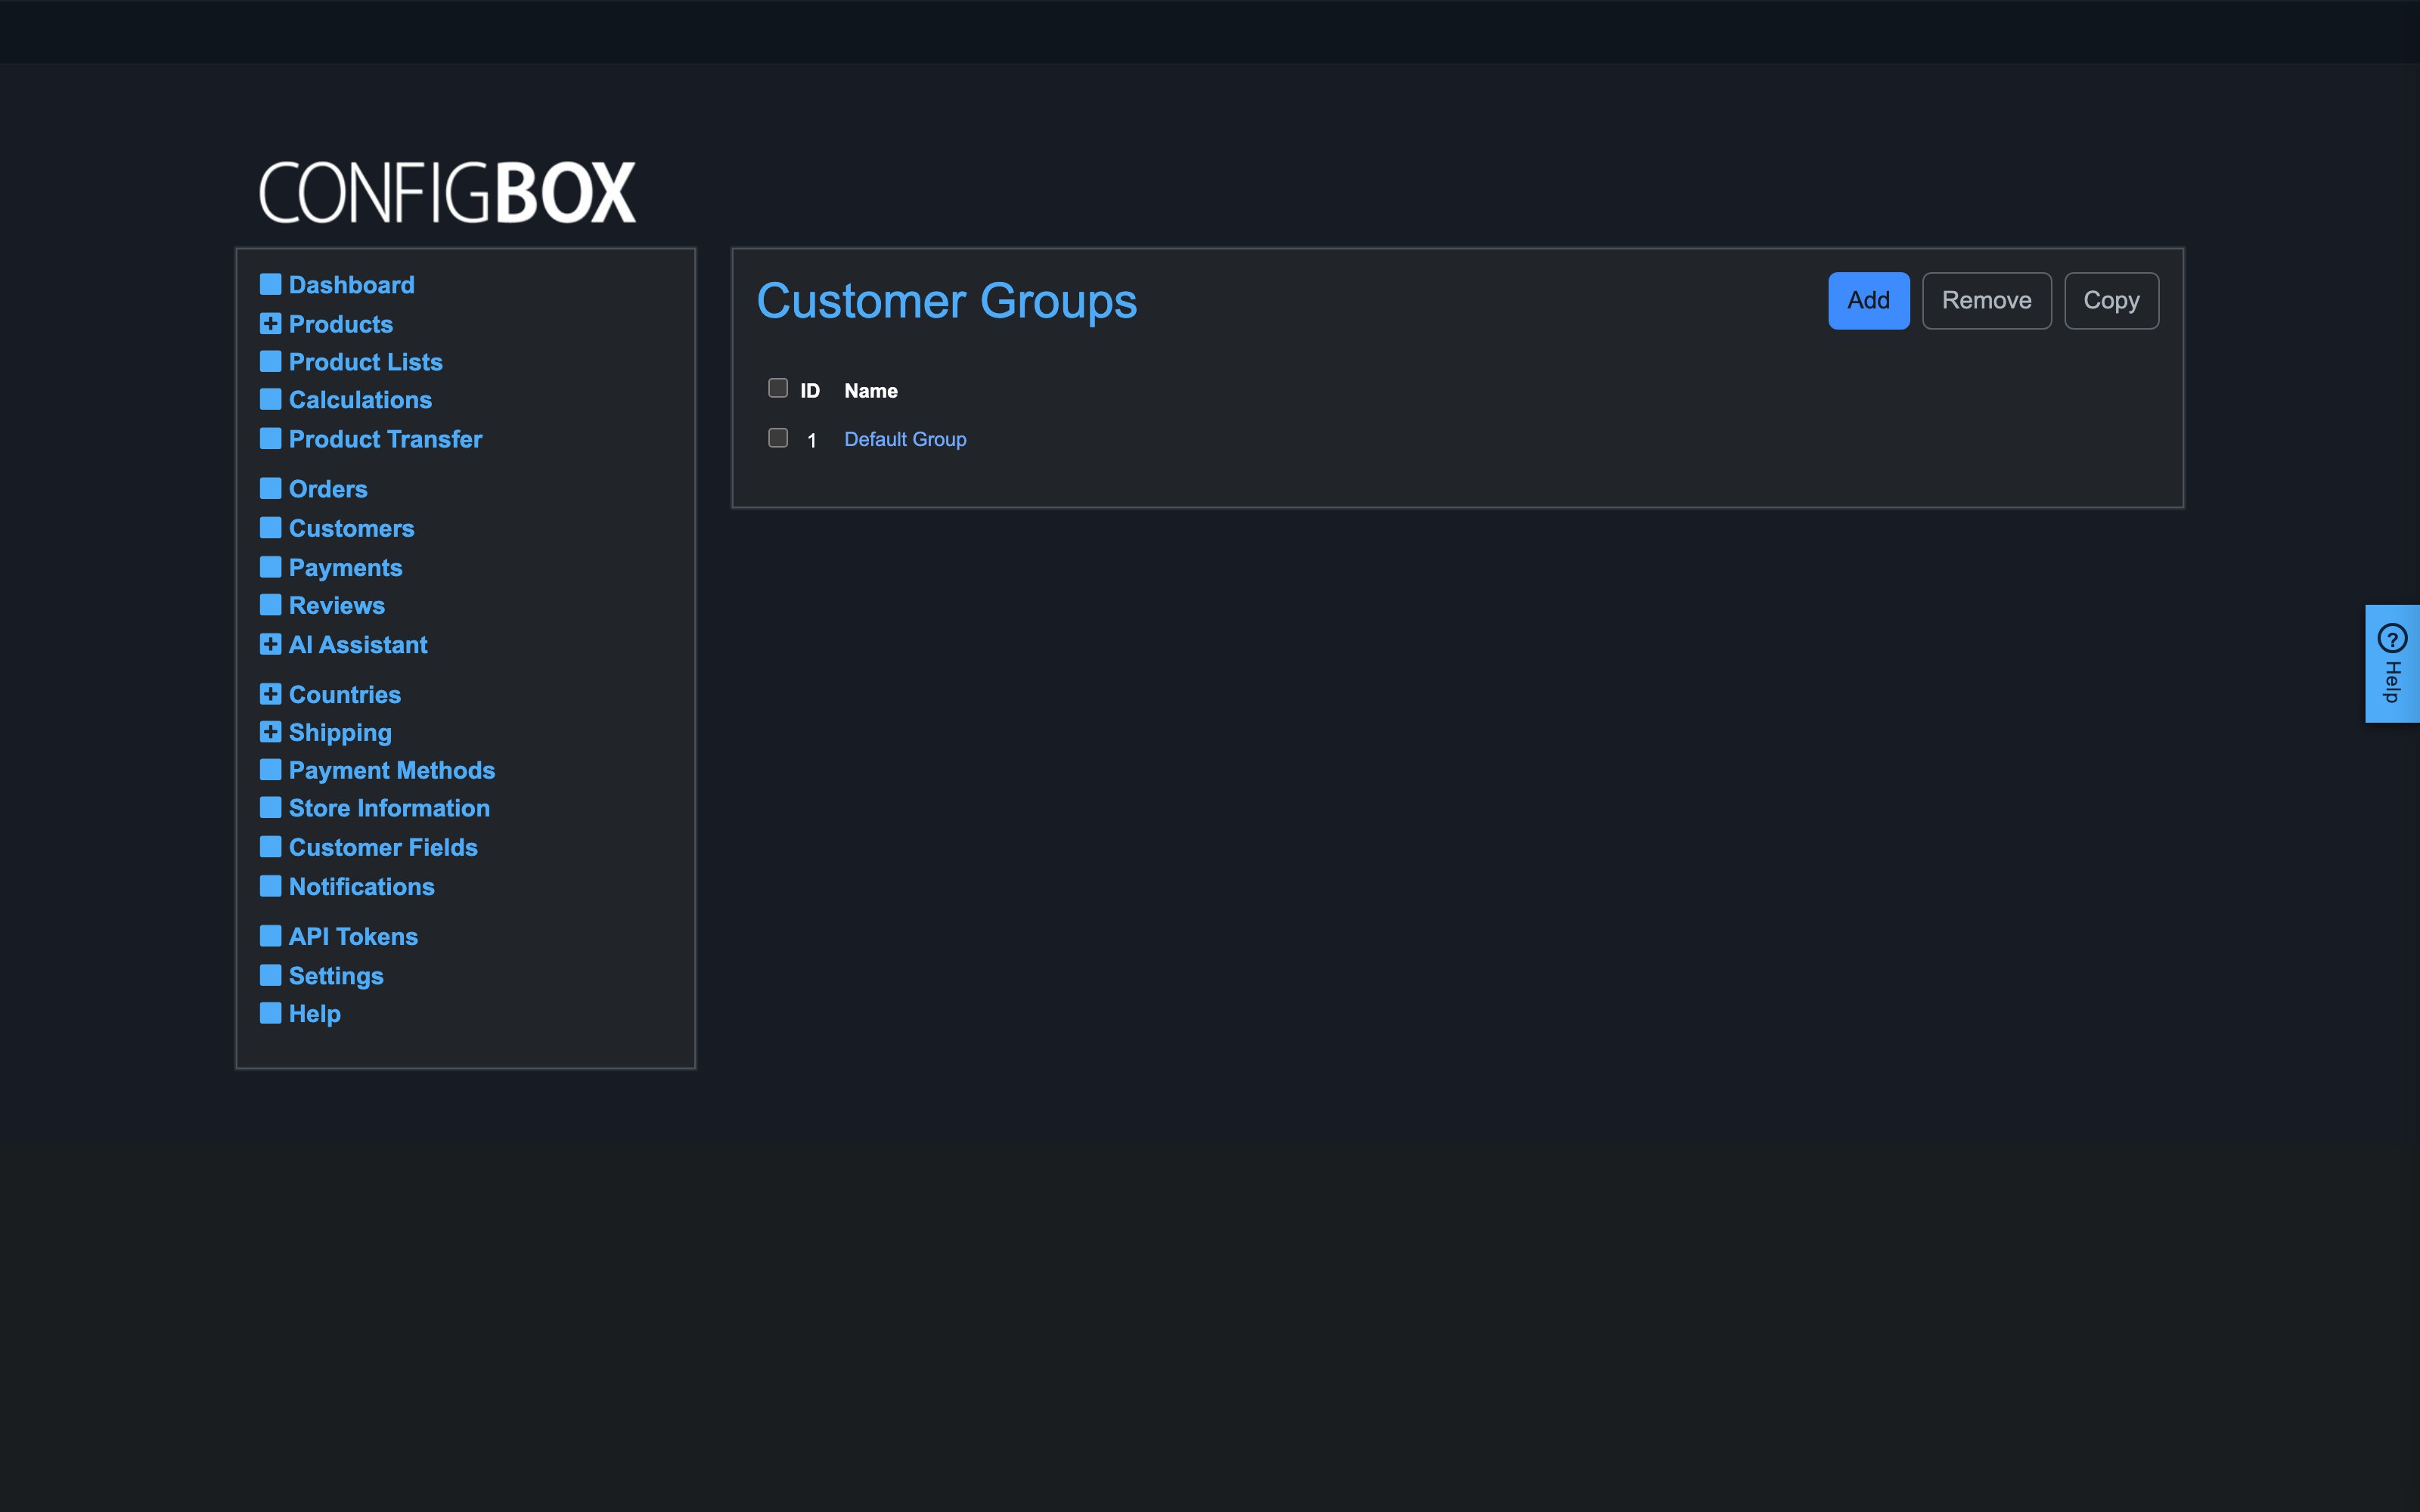Expand the AI Assistant plus icon

(270, 644)
